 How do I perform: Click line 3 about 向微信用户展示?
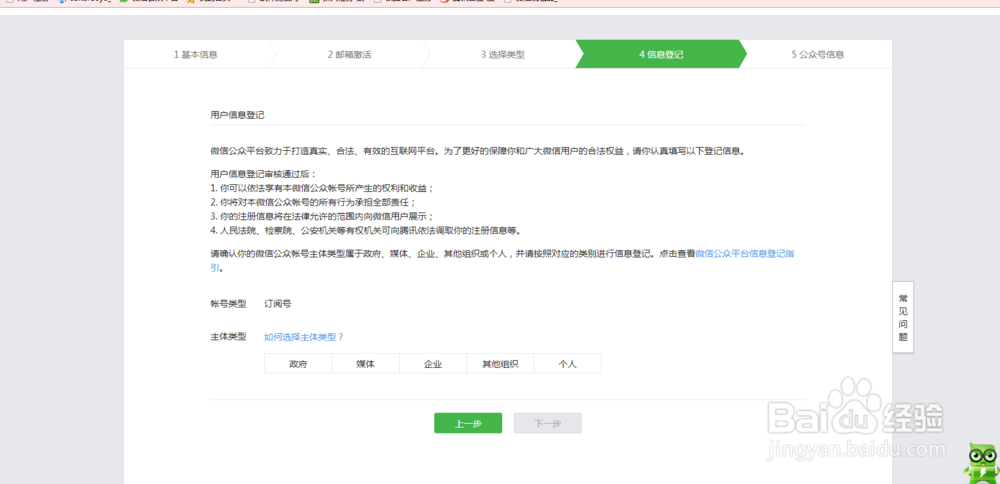(x=322, y=216)
